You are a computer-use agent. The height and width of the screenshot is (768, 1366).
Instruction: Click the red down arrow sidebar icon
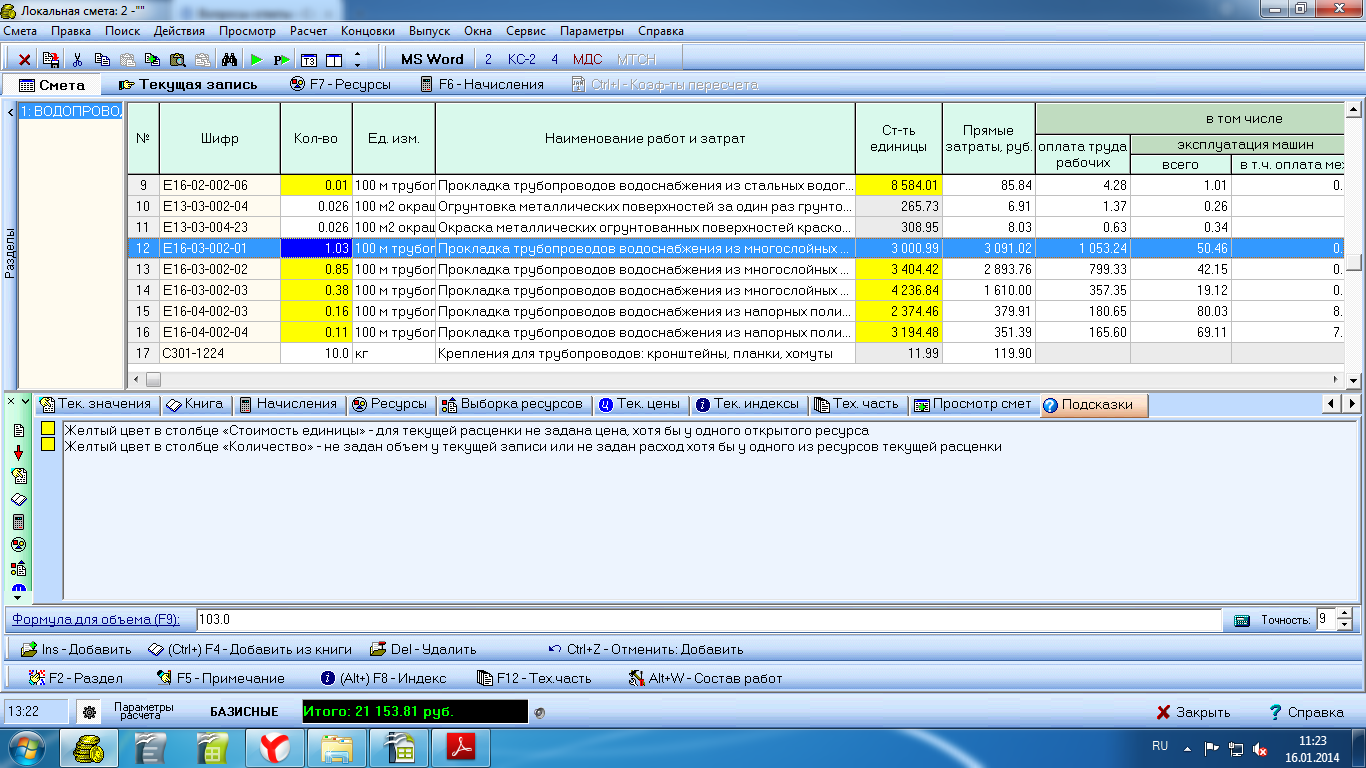pos(18,453)
